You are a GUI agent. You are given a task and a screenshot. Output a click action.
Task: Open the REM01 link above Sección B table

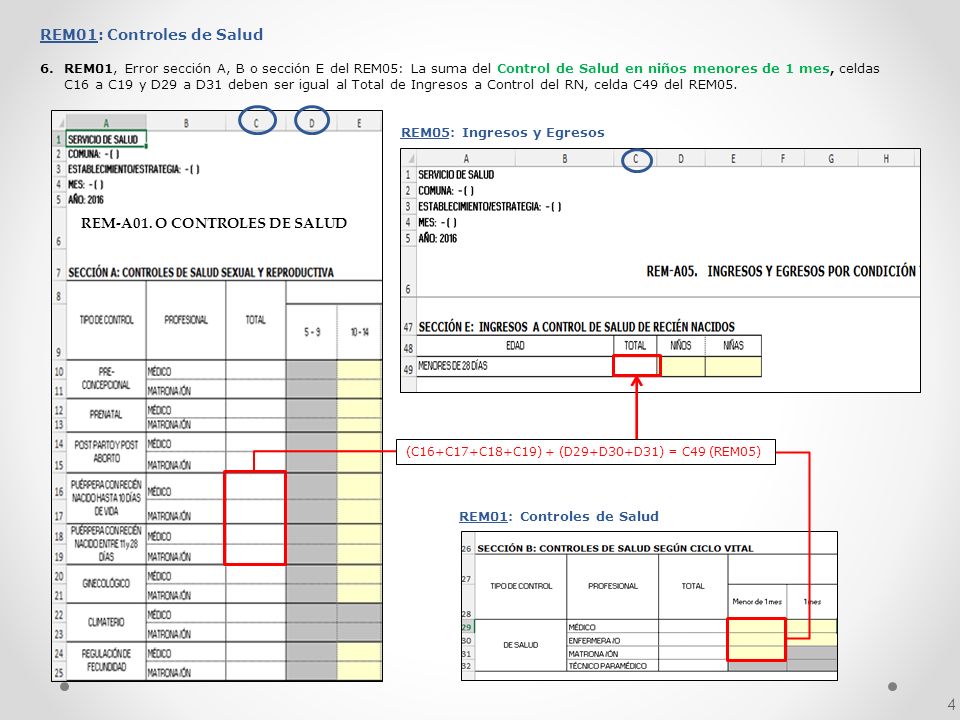[483, 517]
